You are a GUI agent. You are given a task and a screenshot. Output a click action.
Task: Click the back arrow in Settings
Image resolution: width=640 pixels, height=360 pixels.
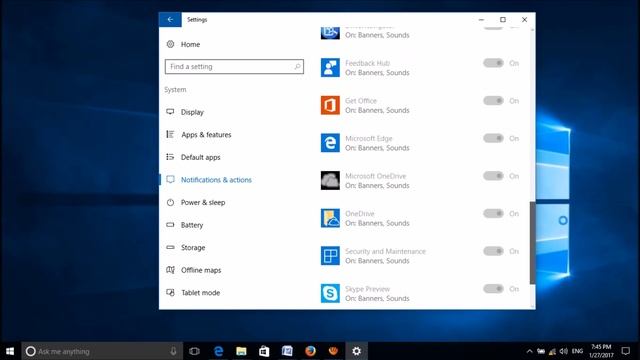click(x=170, y=19)
